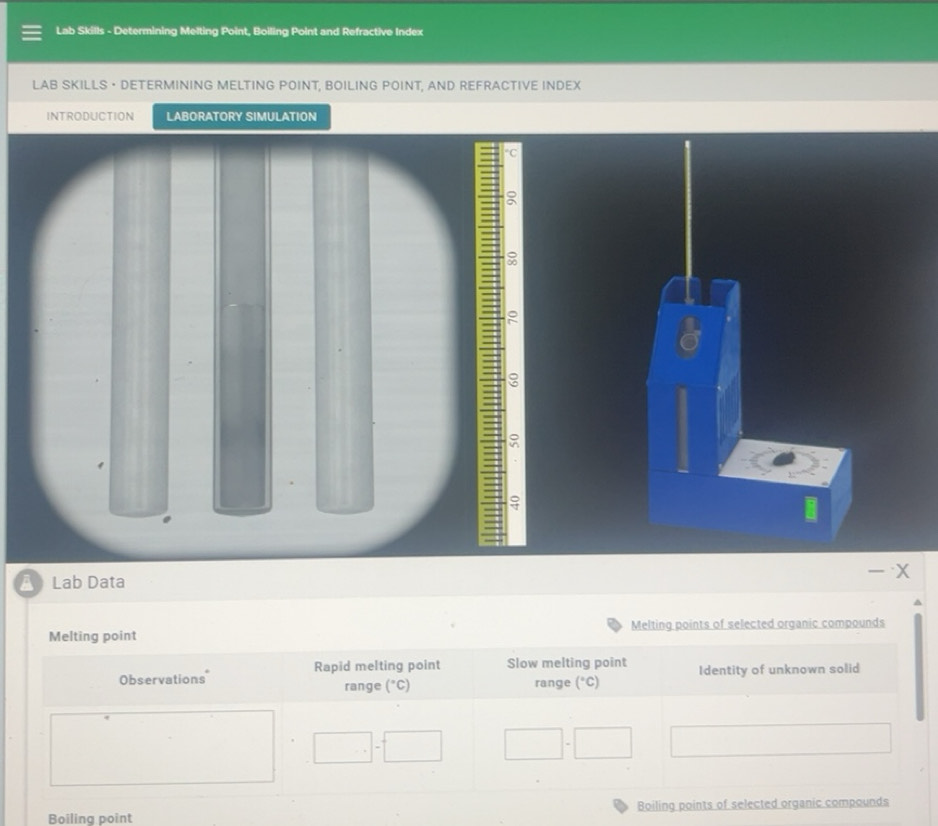The height and width of the screenshot is (826, 938).
Task: Click the eyepiece viewer on the melting apparatus
Action: 690,341
